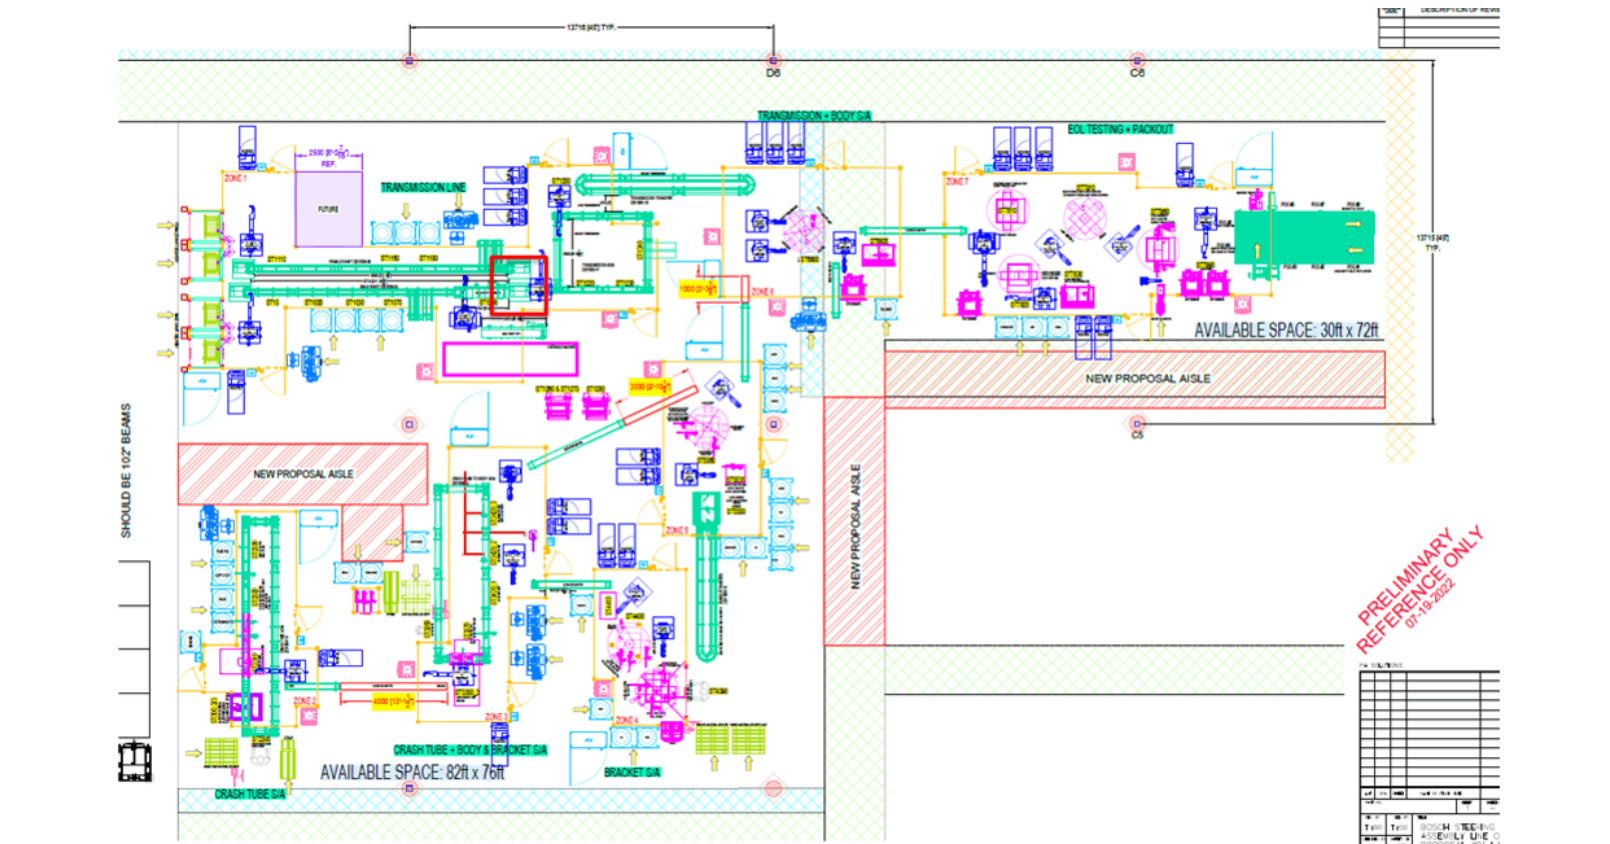
Task: Click the BOSCH STEERING ASSEMBLY LINE title block
Action: [x=1458, y=832]
